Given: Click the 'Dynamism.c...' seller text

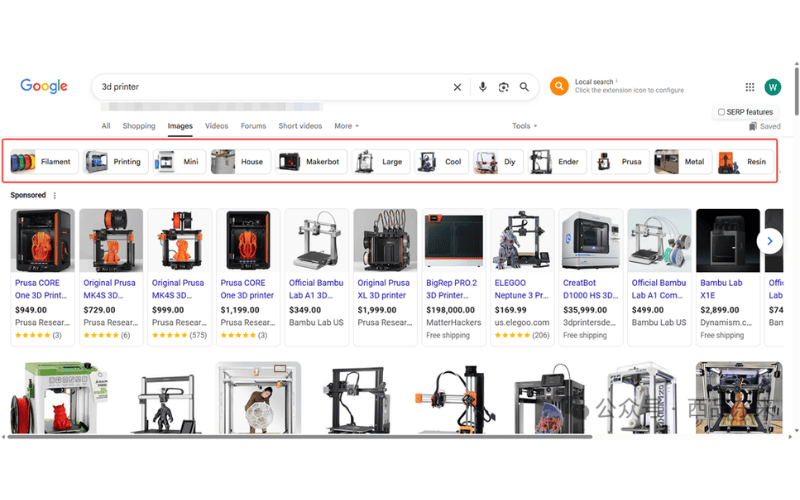Looking at the screenshot, I should [x=726, y=323].
